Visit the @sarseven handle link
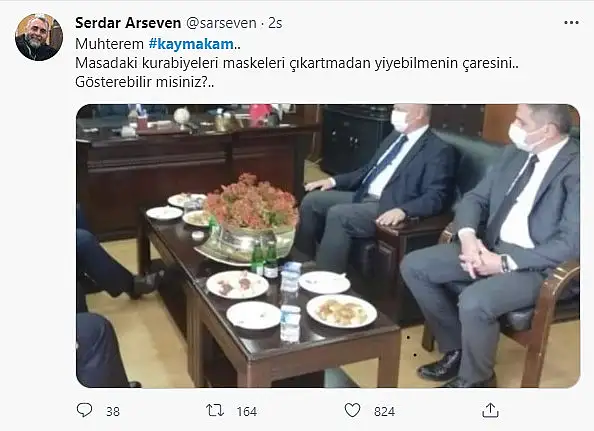This screenshot has height=431, width=594. (221, 23)
